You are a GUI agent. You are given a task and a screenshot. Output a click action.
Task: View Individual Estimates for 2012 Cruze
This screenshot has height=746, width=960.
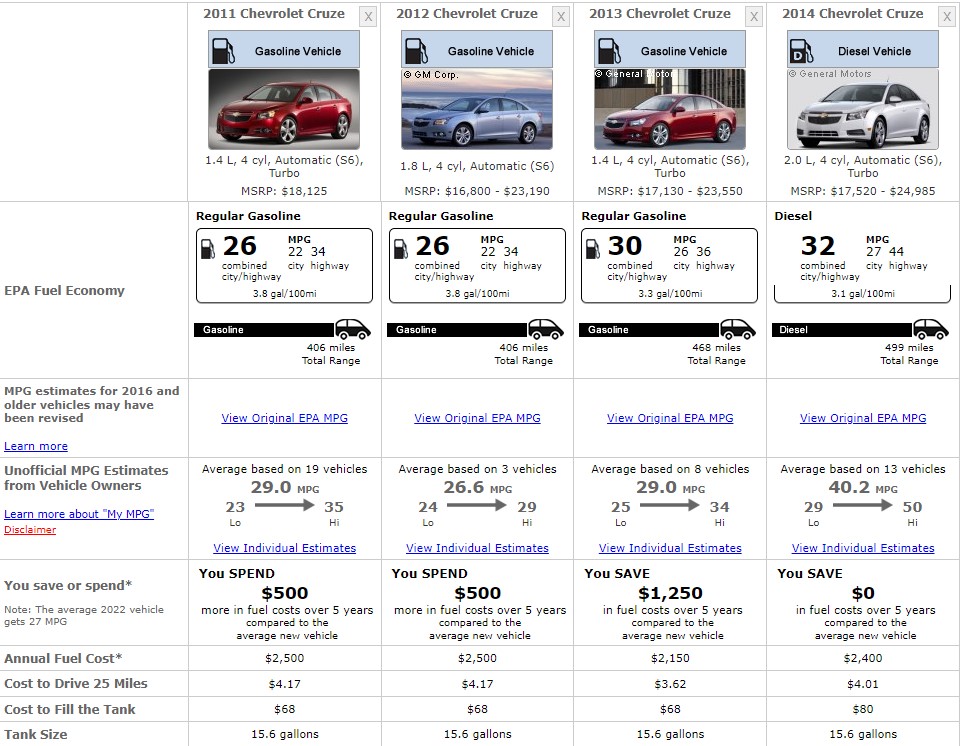(x=478, y=548)
